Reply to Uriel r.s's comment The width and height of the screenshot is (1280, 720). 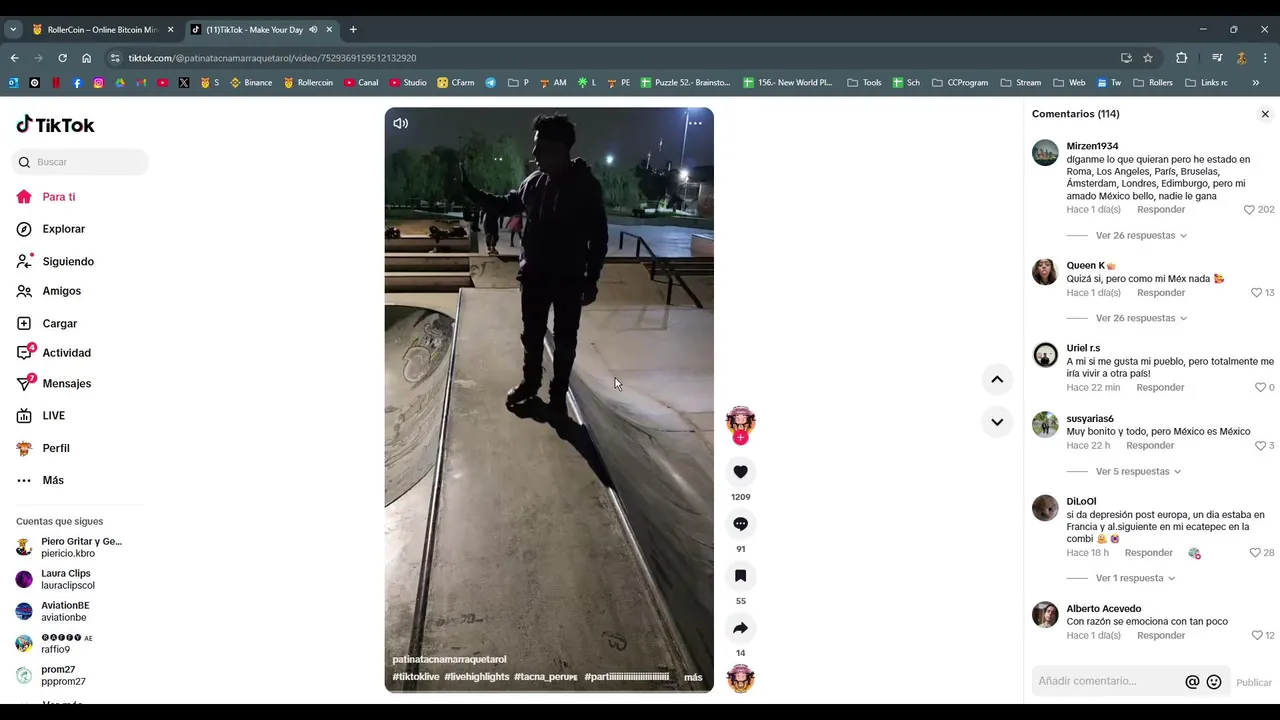click(1160, 387)
